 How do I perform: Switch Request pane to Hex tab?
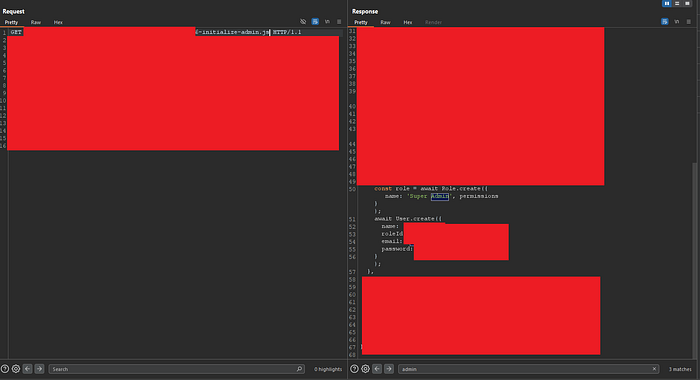58,22
